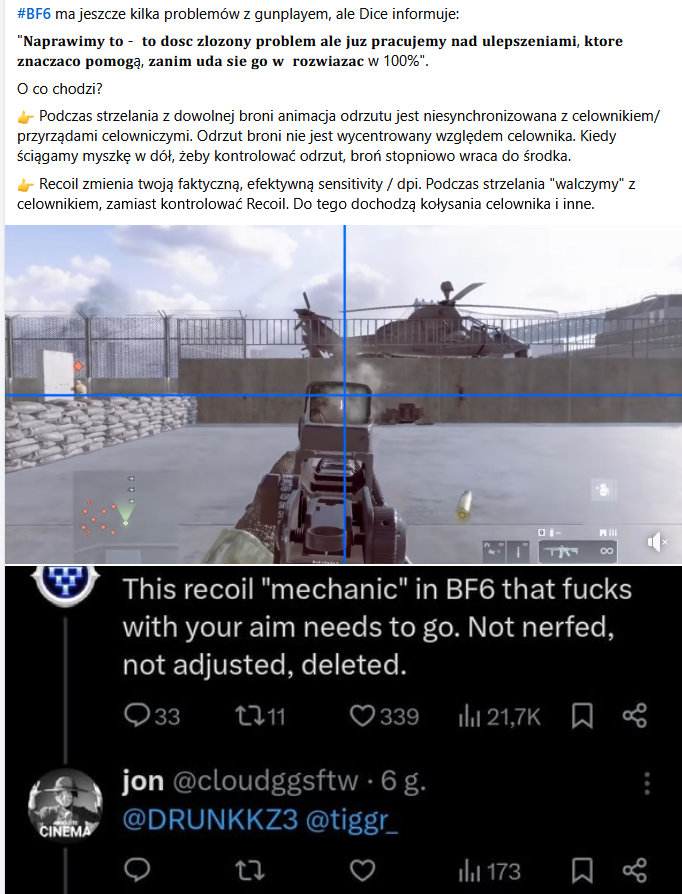Like the tweet with 339 likes

384,716
